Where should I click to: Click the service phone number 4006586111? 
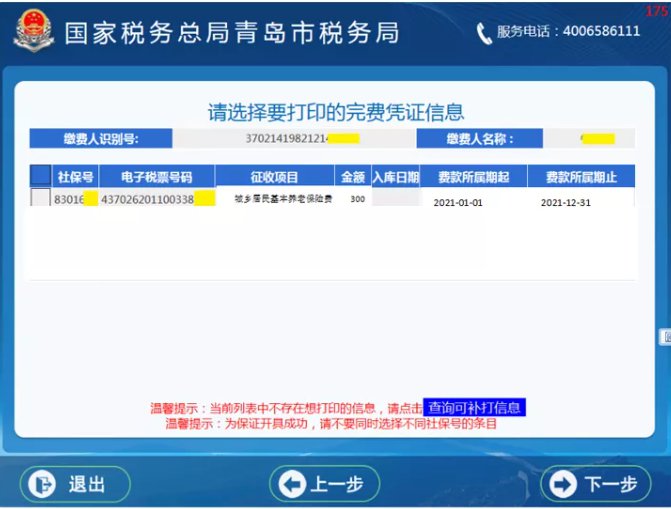tap(601, 31)
